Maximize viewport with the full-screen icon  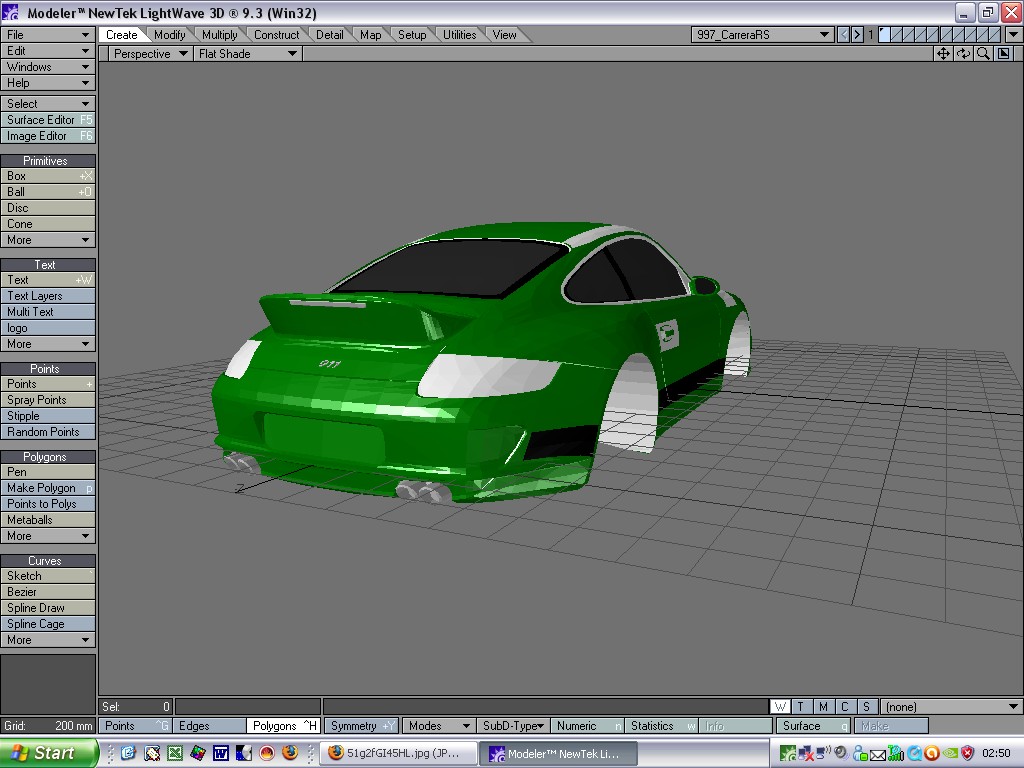click(1004, 54)
